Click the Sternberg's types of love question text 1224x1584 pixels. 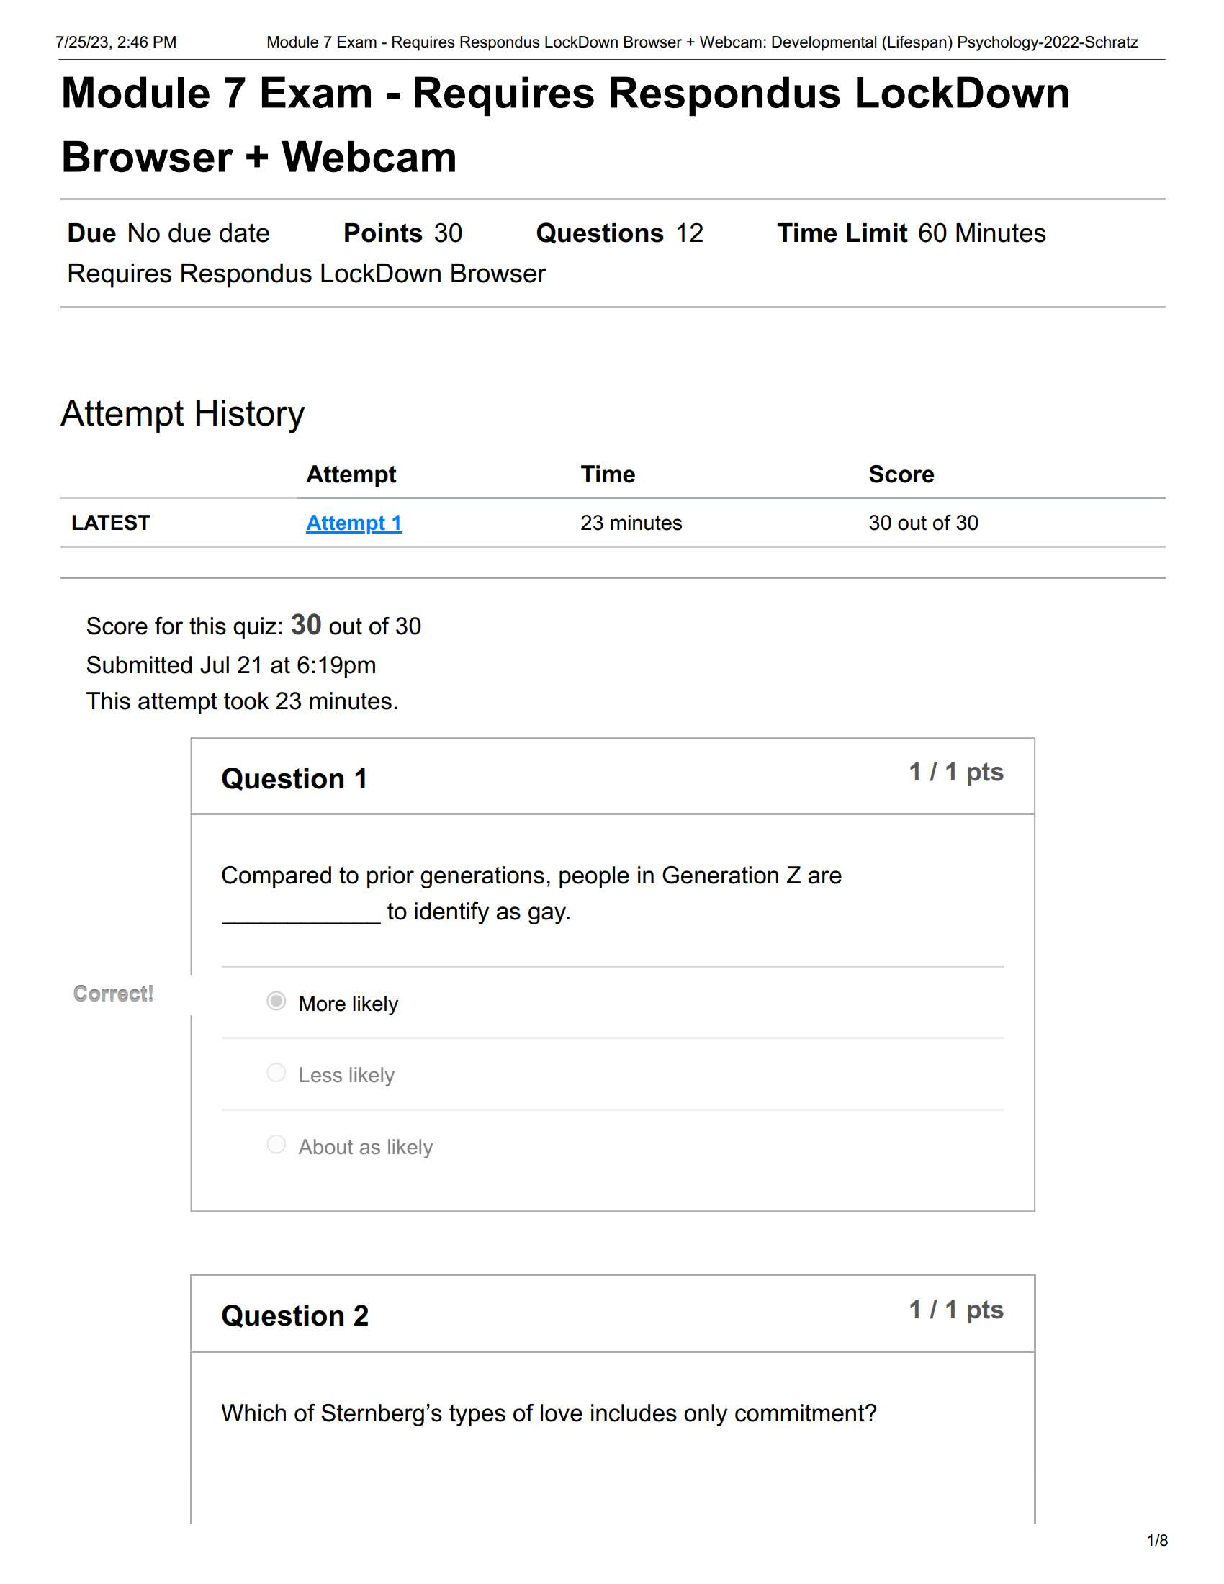click(549, 1413)
